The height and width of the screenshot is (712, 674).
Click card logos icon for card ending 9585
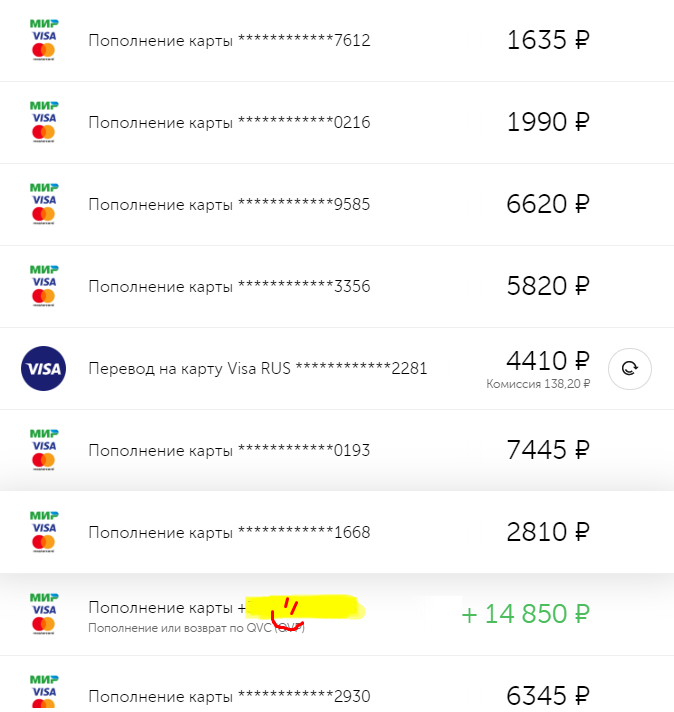[43, 204]
